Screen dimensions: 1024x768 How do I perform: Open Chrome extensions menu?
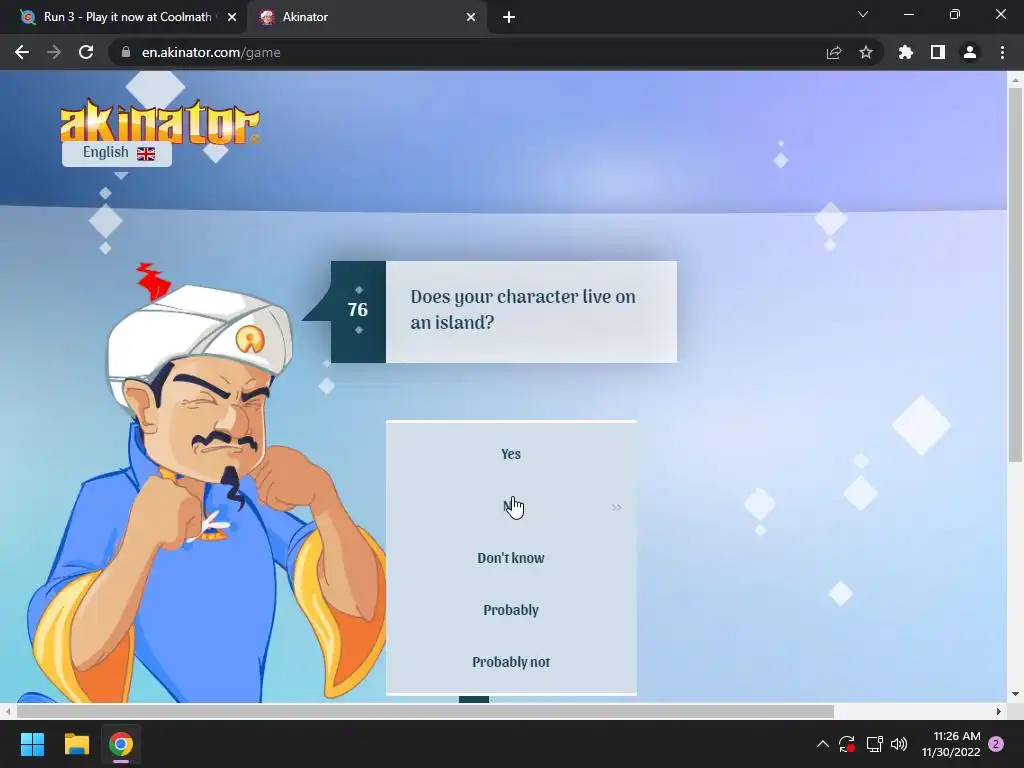click(x=906, y=52)
